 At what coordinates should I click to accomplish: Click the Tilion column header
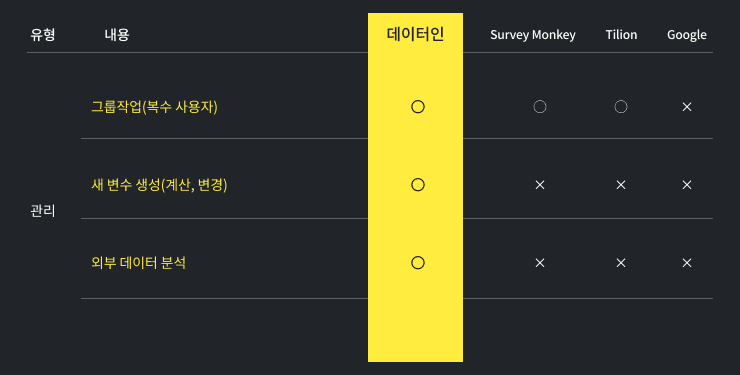click(x=621, y=35)
